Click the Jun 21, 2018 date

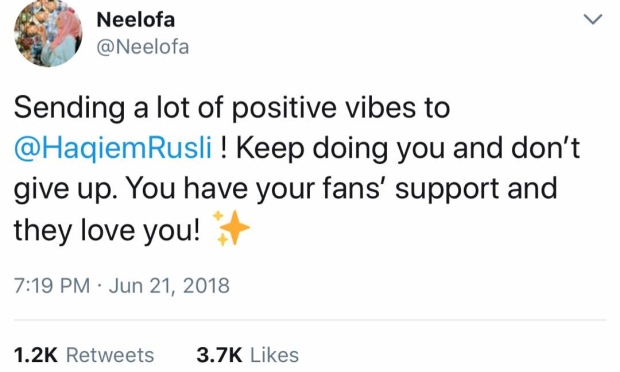pos(169,285)
